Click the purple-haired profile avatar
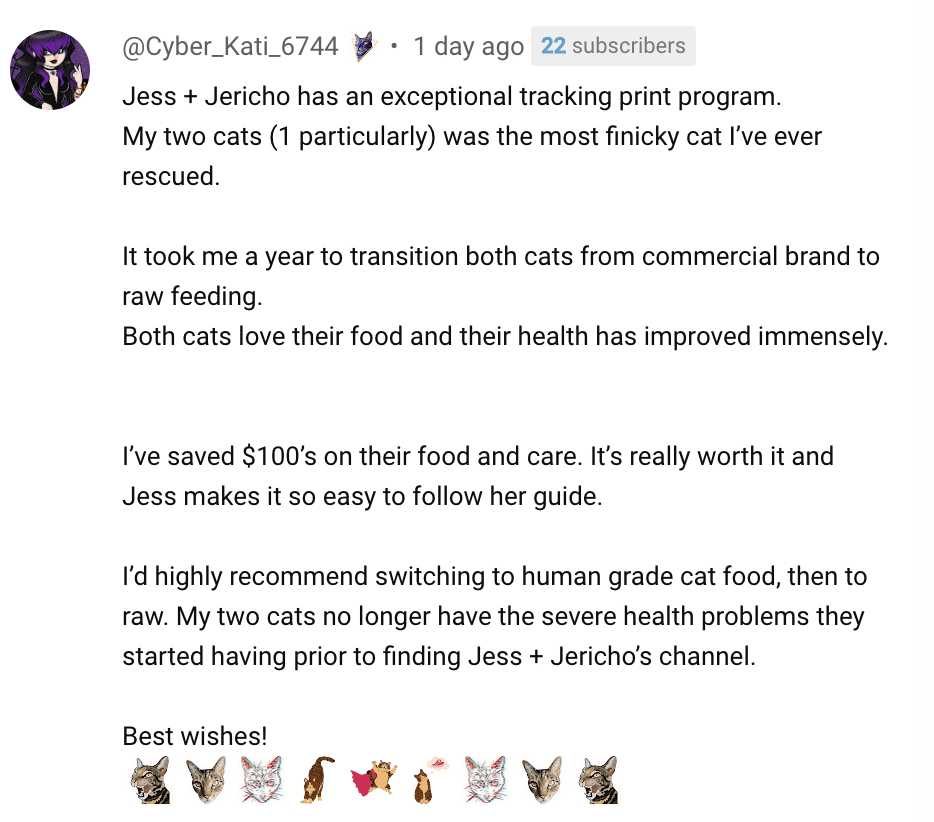The image size is (934, 822). click(x=50, y=69)
